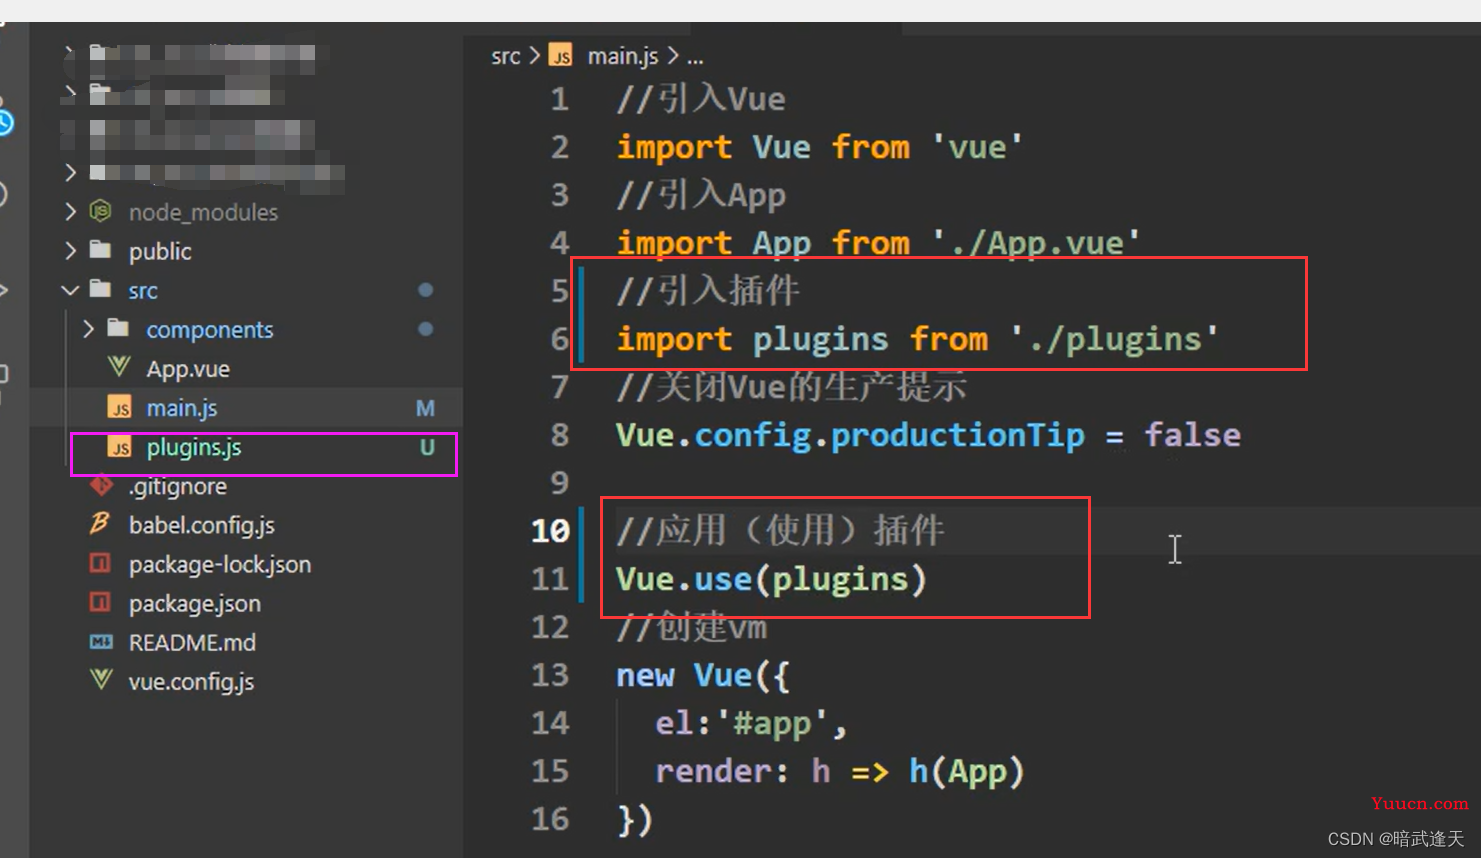This screenshot has height=858, width=1481.
Task: Click the Vue icon beside vue.config.js
Action: (101, 680)
